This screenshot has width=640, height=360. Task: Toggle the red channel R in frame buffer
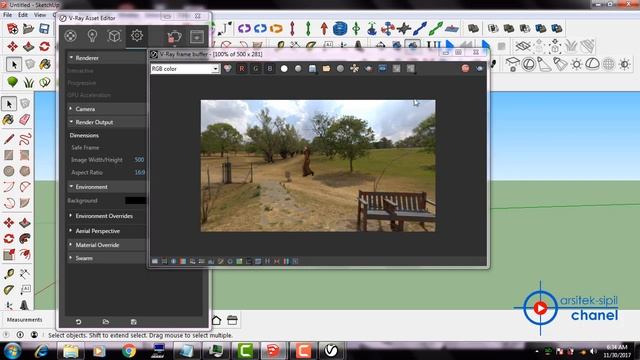pyautogui.click(x=242, y=69)
